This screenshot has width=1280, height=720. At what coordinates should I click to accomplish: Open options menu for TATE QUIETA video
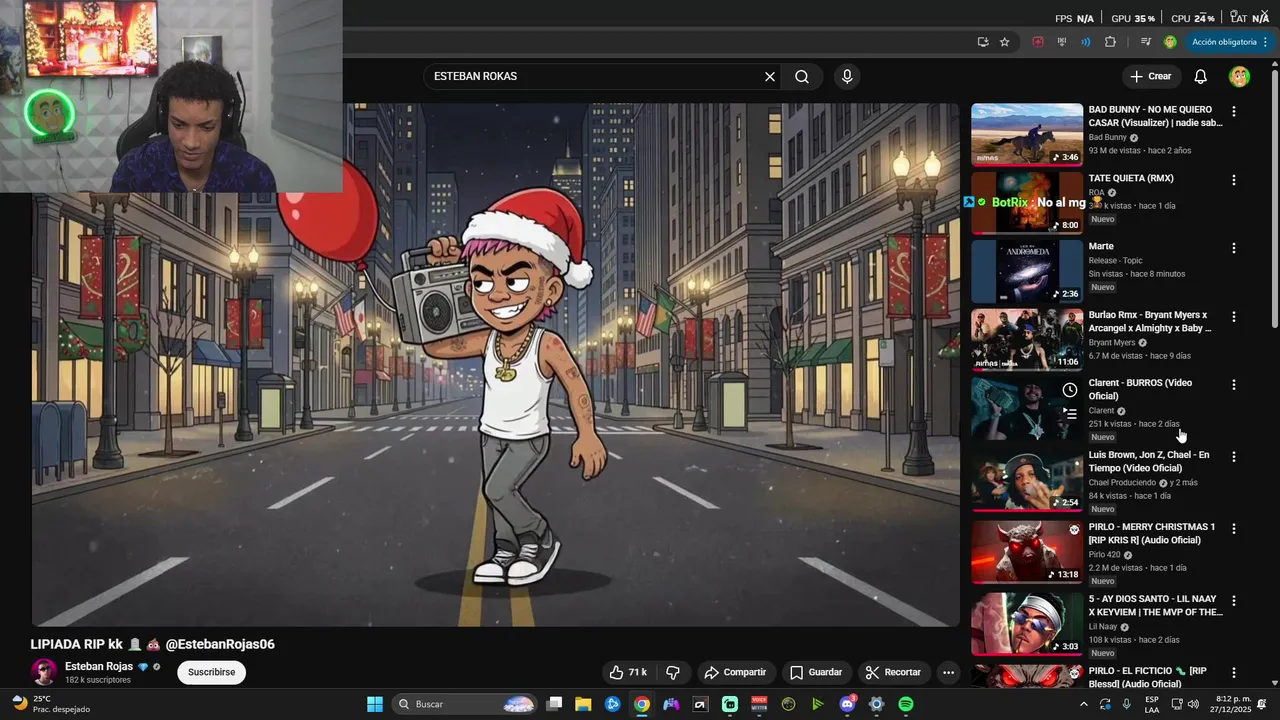point(1233,180)
